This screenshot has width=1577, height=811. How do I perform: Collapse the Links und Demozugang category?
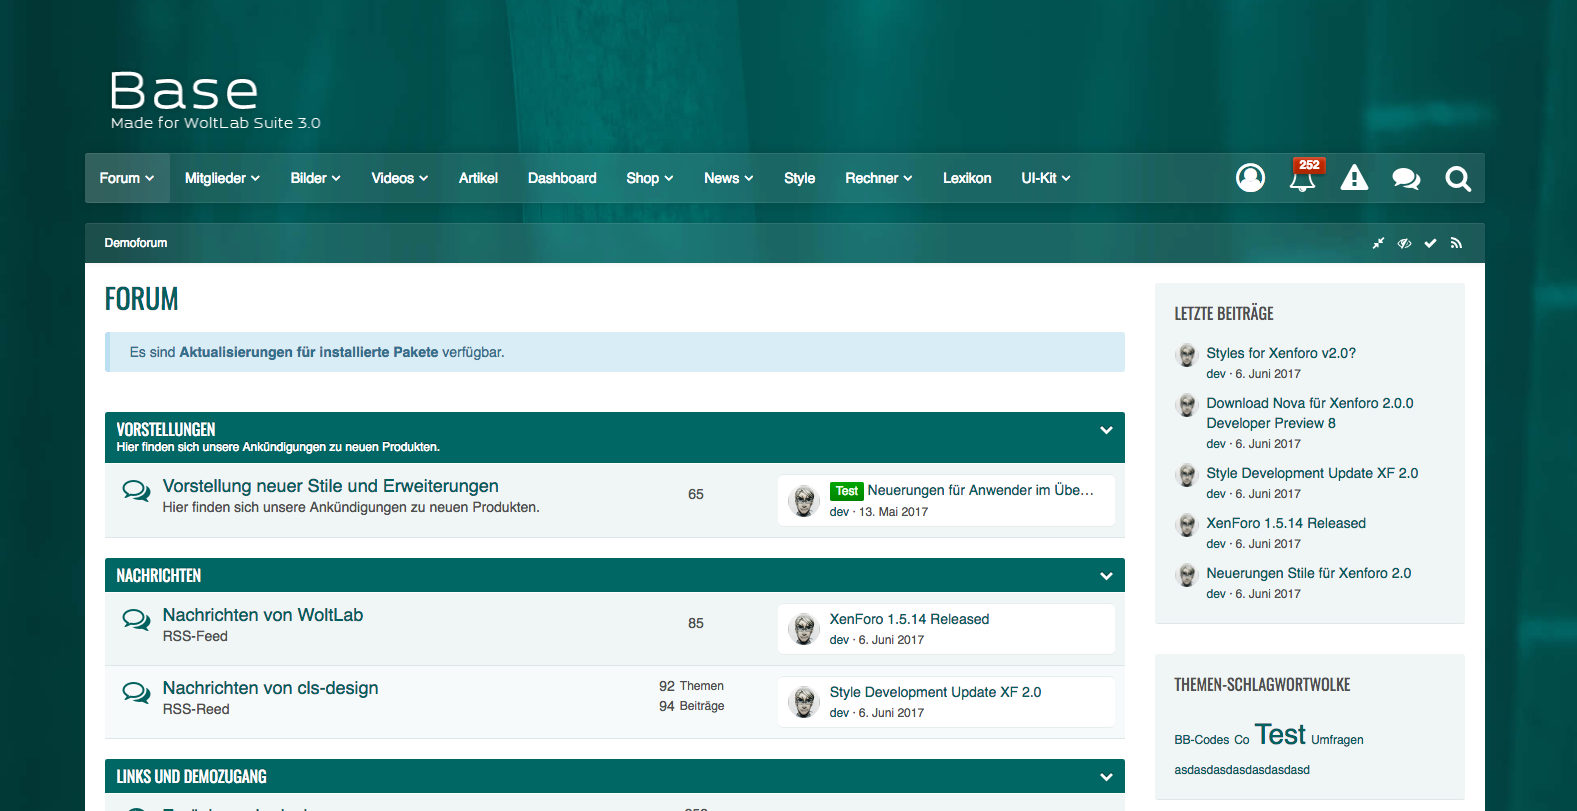[1106, 777]
